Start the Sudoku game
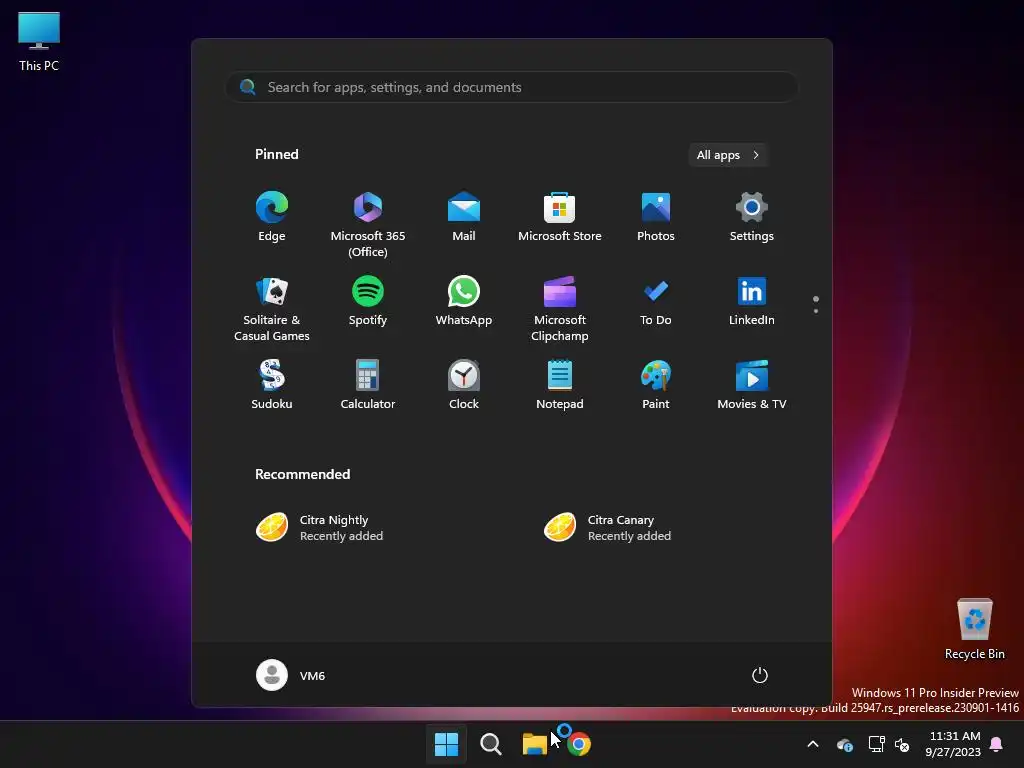This screenshot has width=1024, height=768. (x=272, y=385)
